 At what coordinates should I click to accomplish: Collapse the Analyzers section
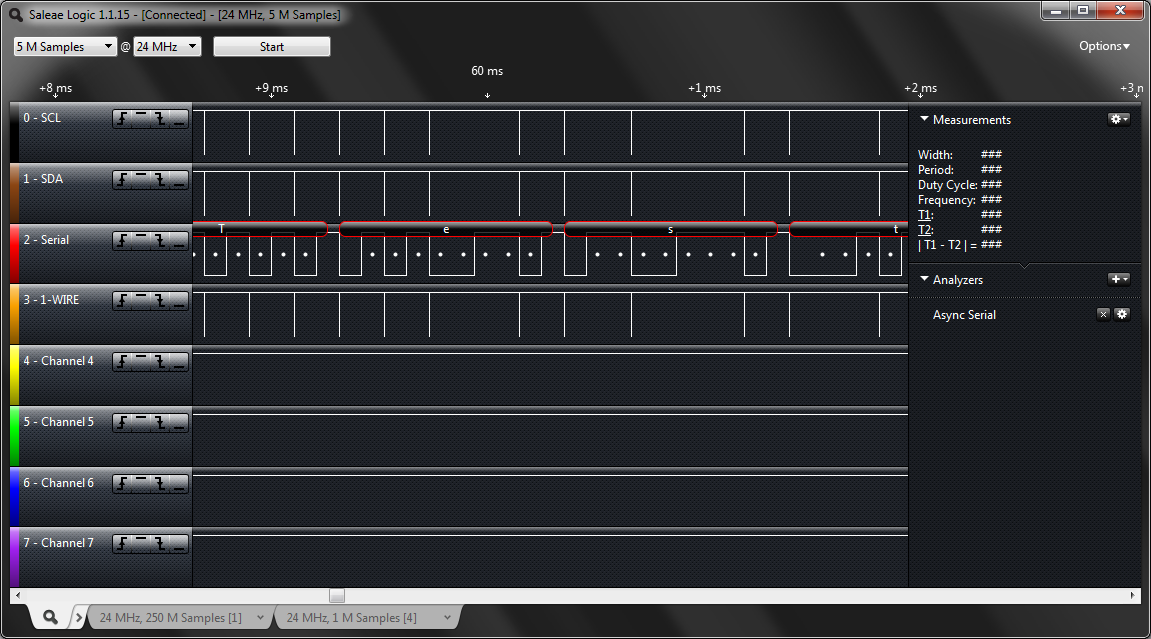[924, 279]
